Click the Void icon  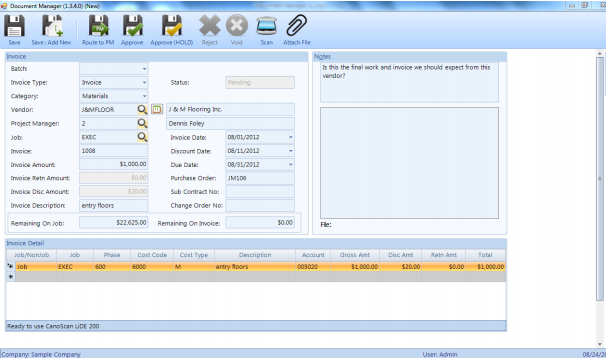(237, 26)
